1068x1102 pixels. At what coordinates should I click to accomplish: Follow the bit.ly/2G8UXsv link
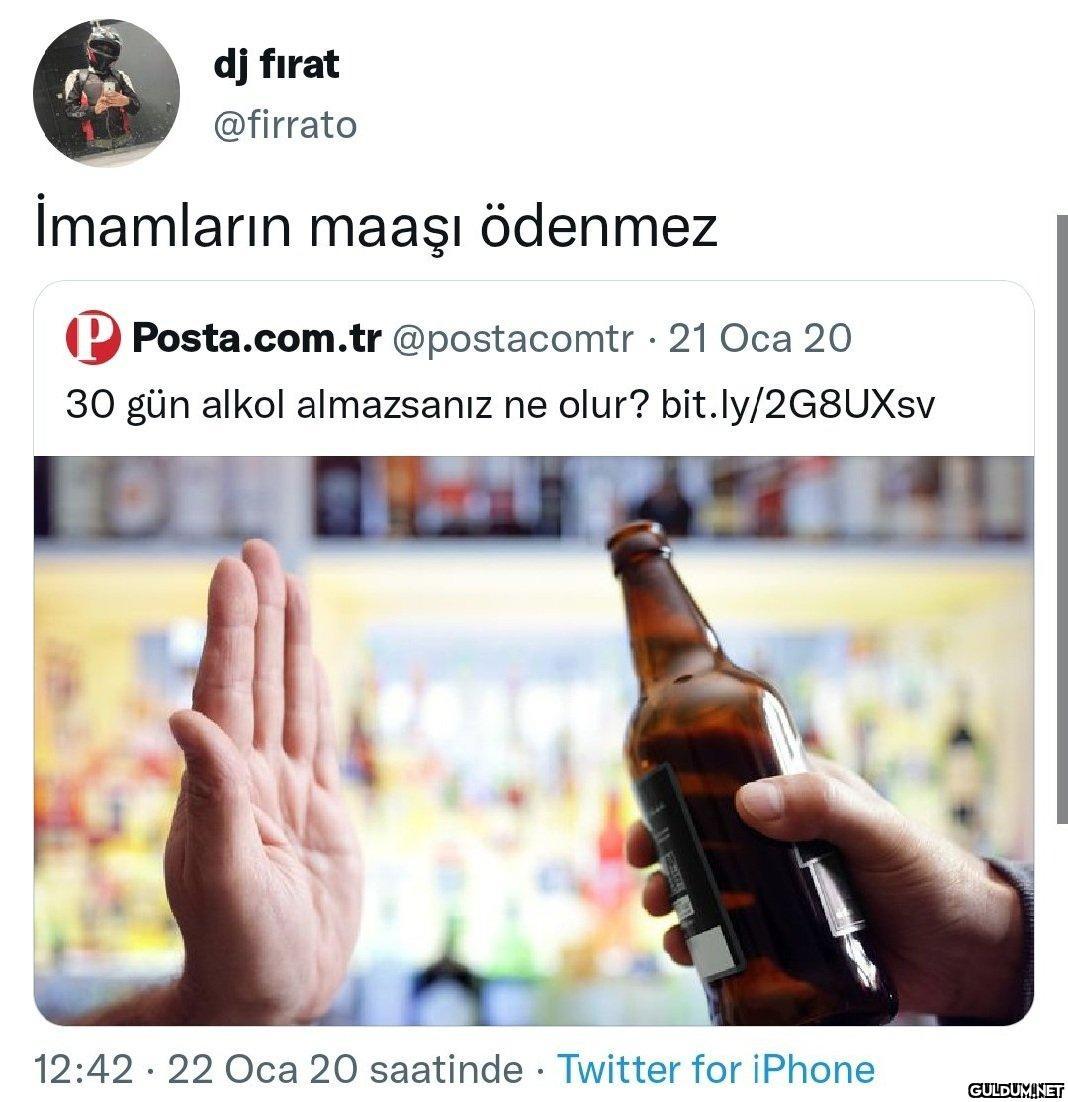coord(798,405)
